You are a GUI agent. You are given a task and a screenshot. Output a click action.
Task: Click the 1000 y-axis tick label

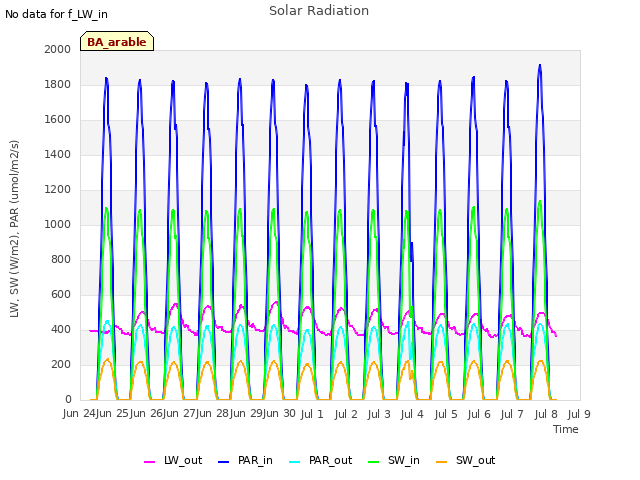(x=58, y=224)
